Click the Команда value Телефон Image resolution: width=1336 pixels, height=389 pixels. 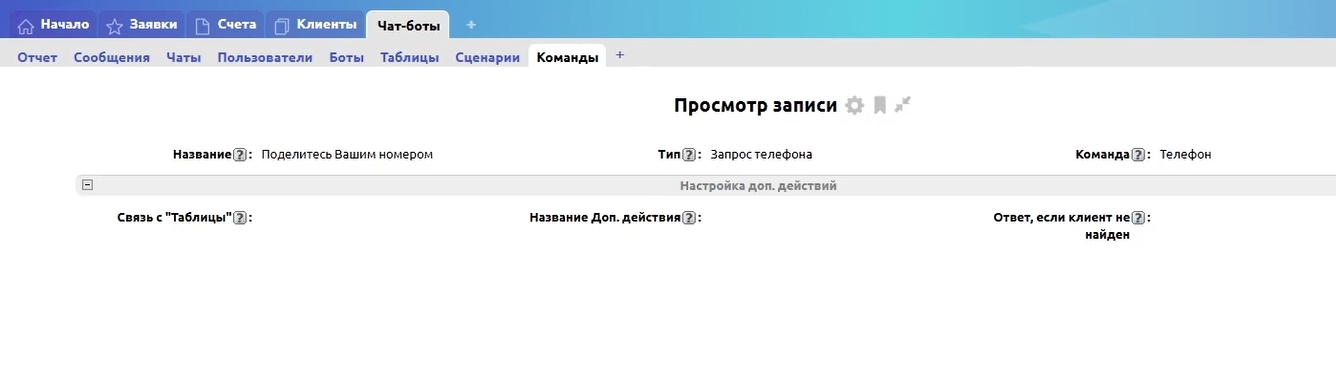[x=1185, y=155]
